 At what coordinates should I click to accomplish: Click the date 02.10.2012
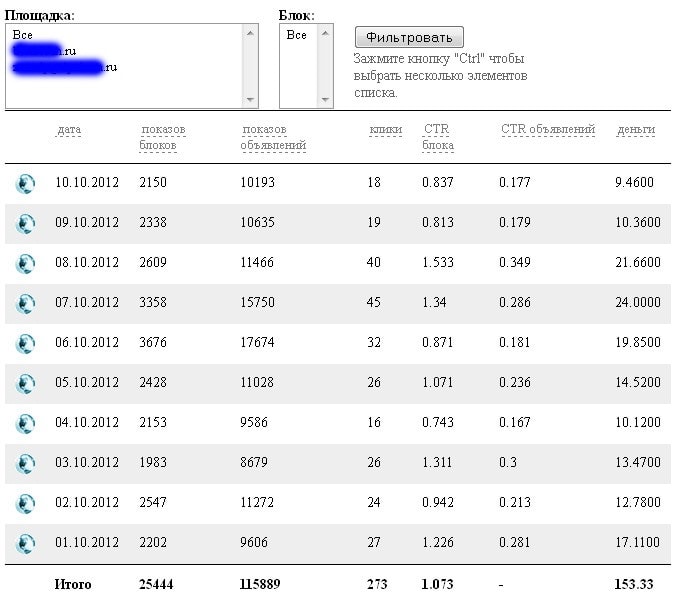pyautogui.click(x=87, y=503)
